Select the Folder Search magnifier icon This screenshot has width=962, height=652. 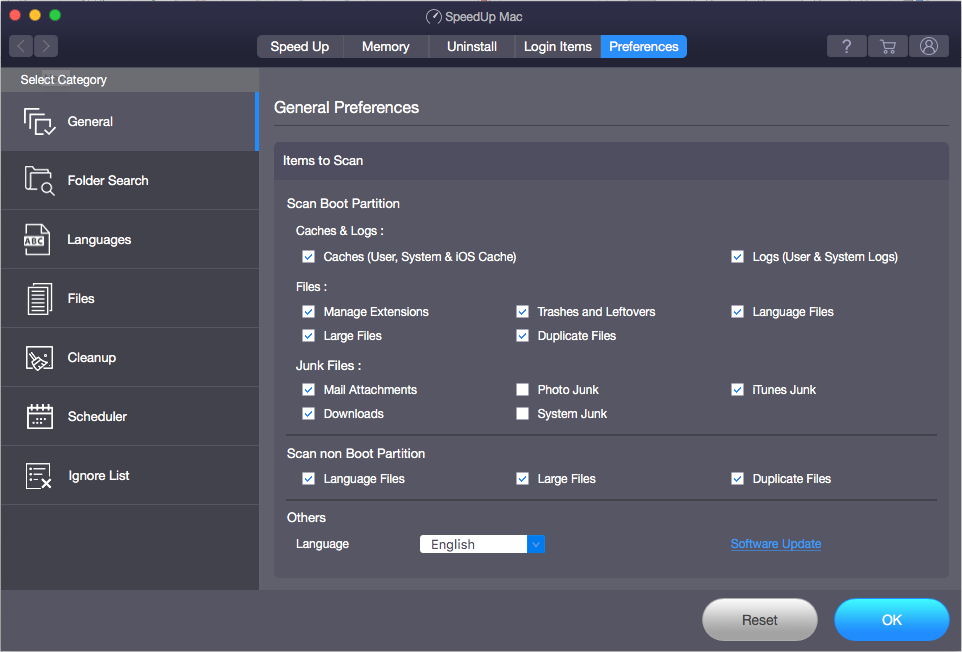pos(39,180)
